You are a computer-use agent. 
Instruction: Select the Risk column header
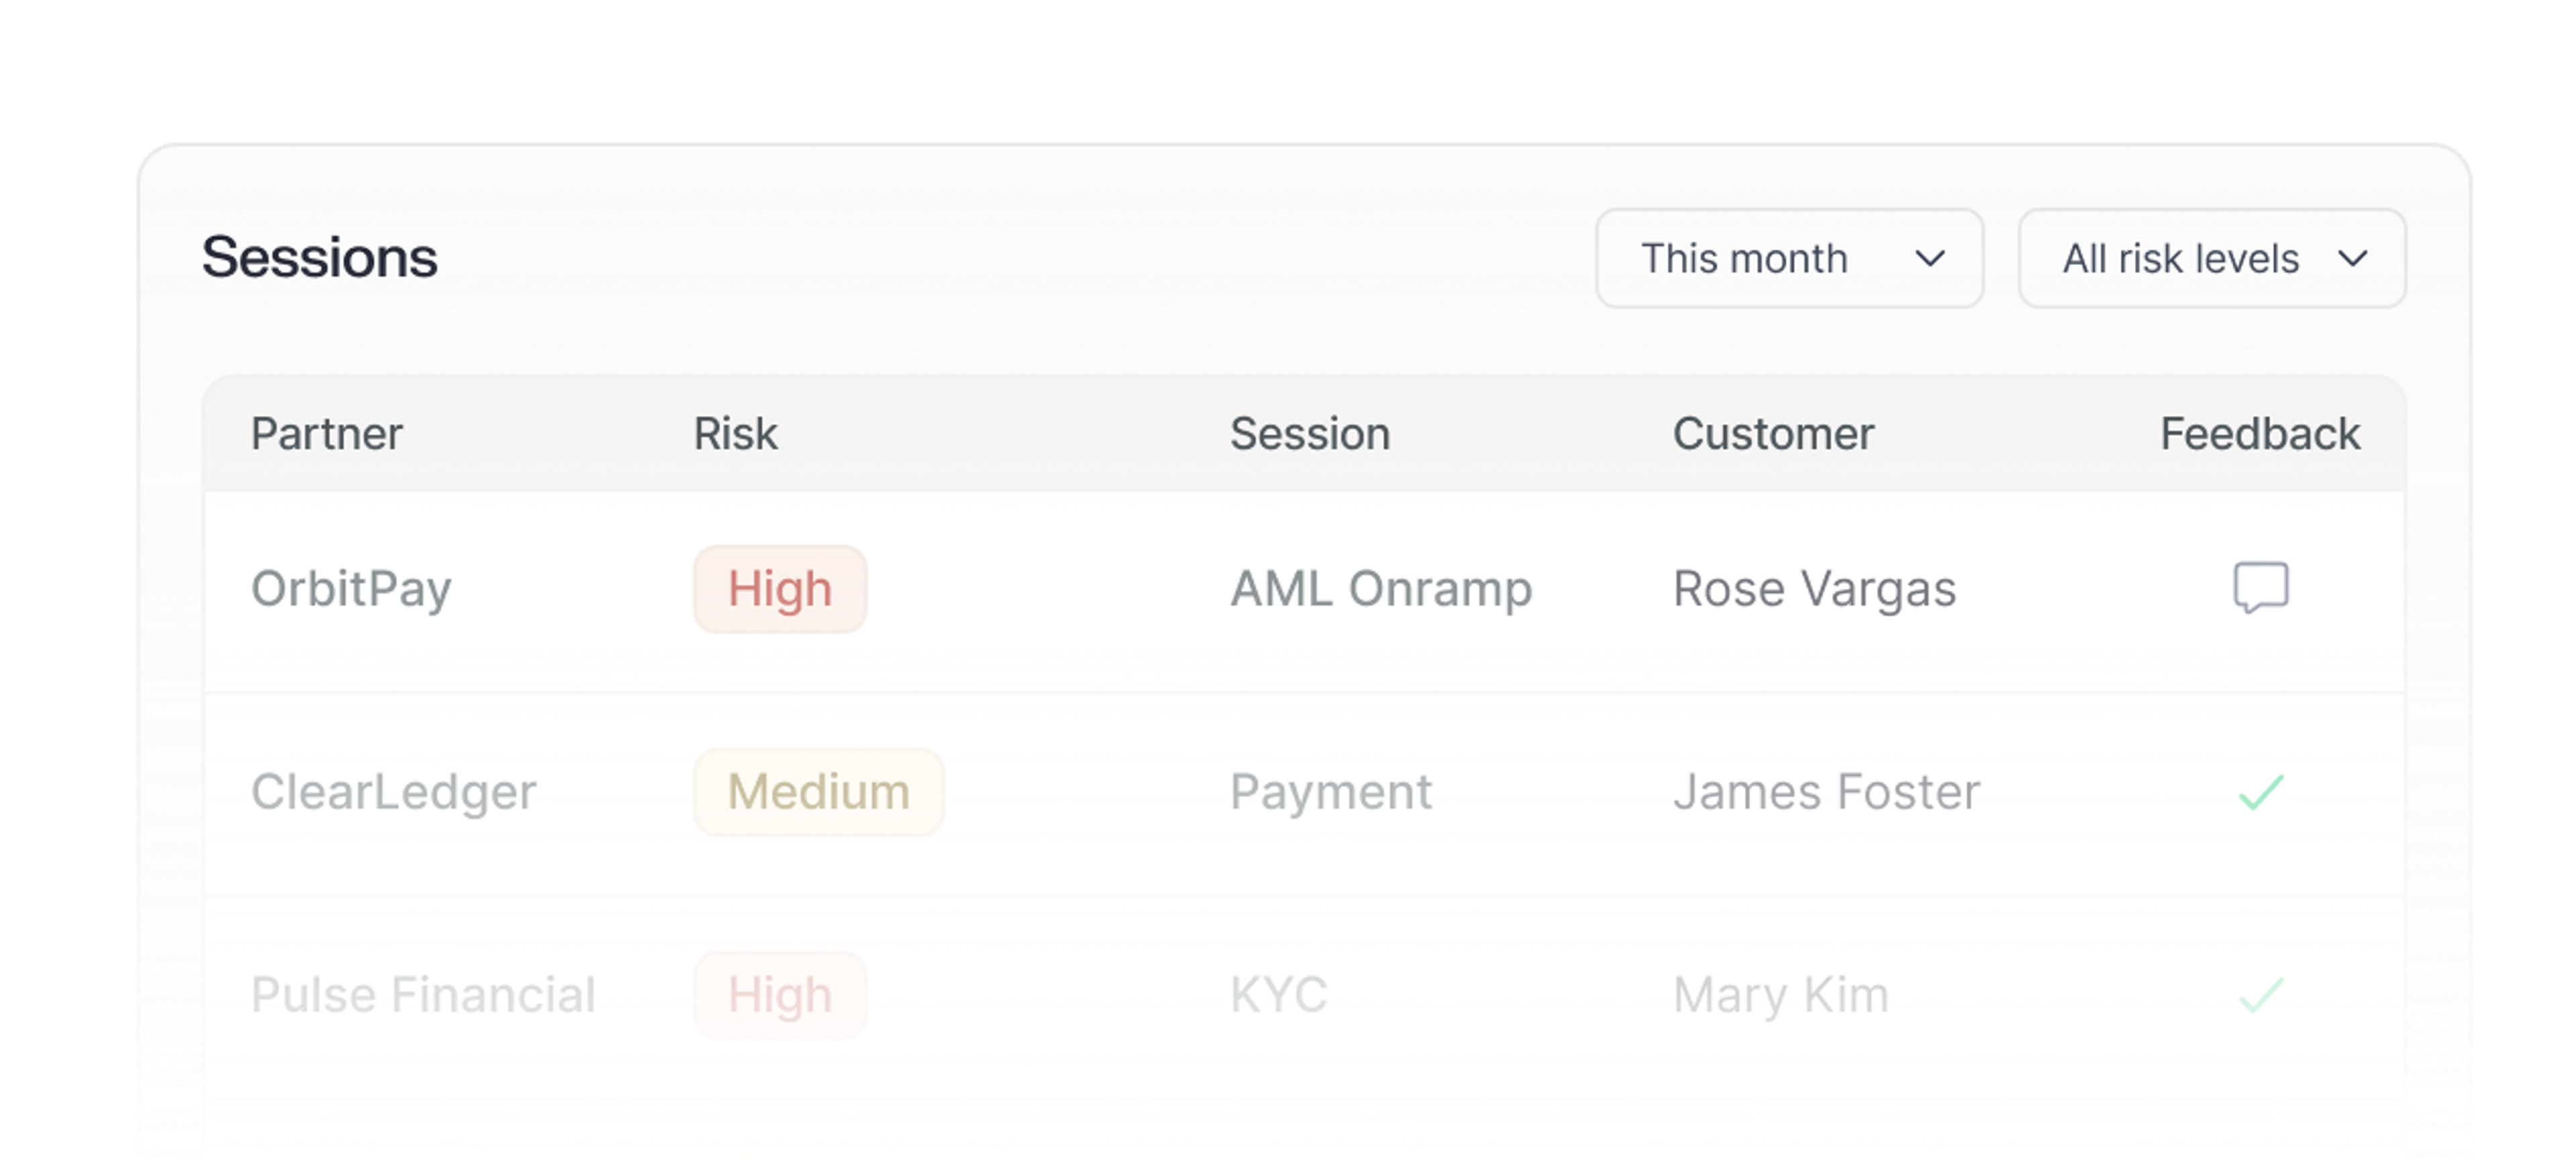[x=735, y=434]
